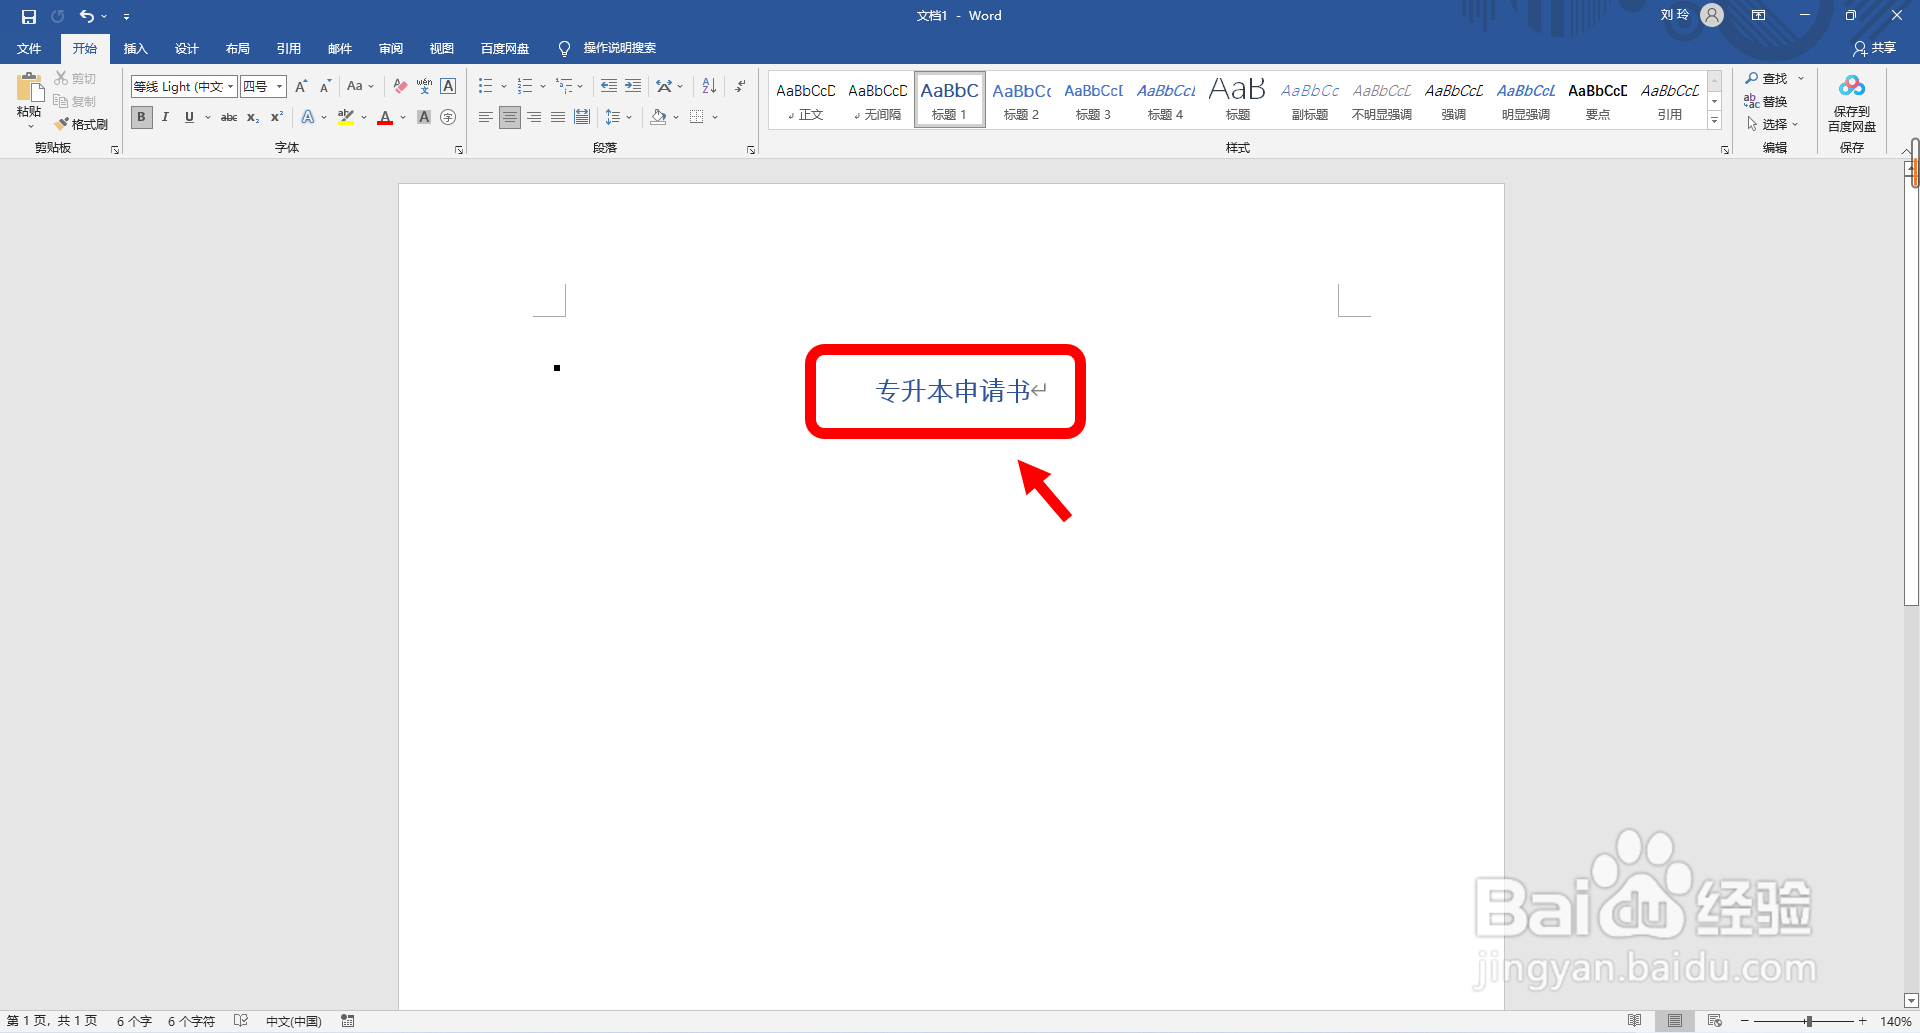This screenshot has height=1033, width=1920.
Task: Click the zoom slider handle in status bar
Action: point(1808,1021)
